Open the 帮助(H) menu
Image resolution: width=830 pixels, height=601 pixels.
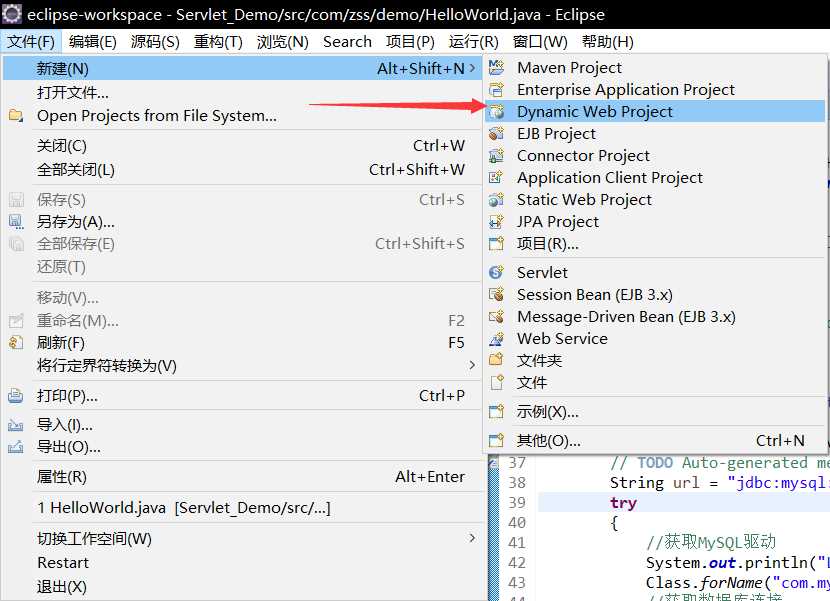point(608,41)
